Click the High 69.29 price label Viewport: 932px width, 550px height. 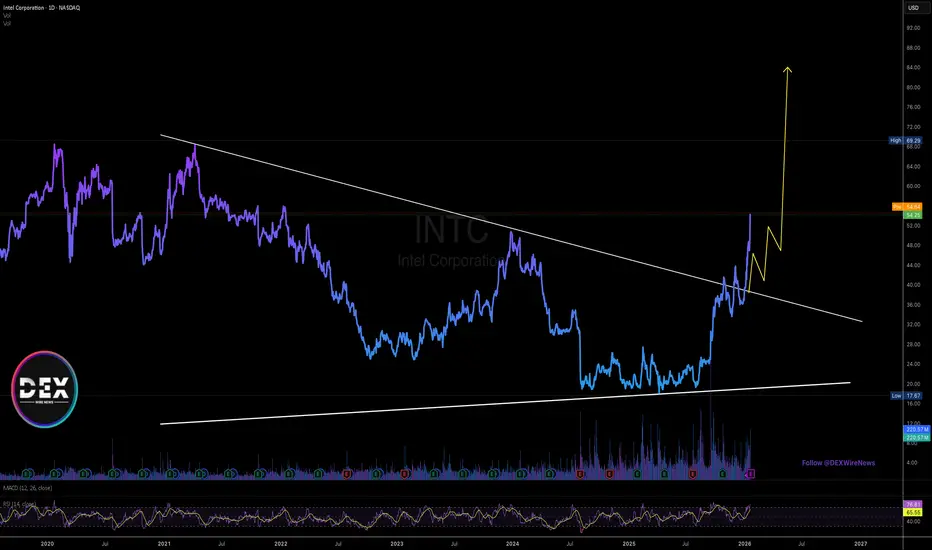coord(905,141)
